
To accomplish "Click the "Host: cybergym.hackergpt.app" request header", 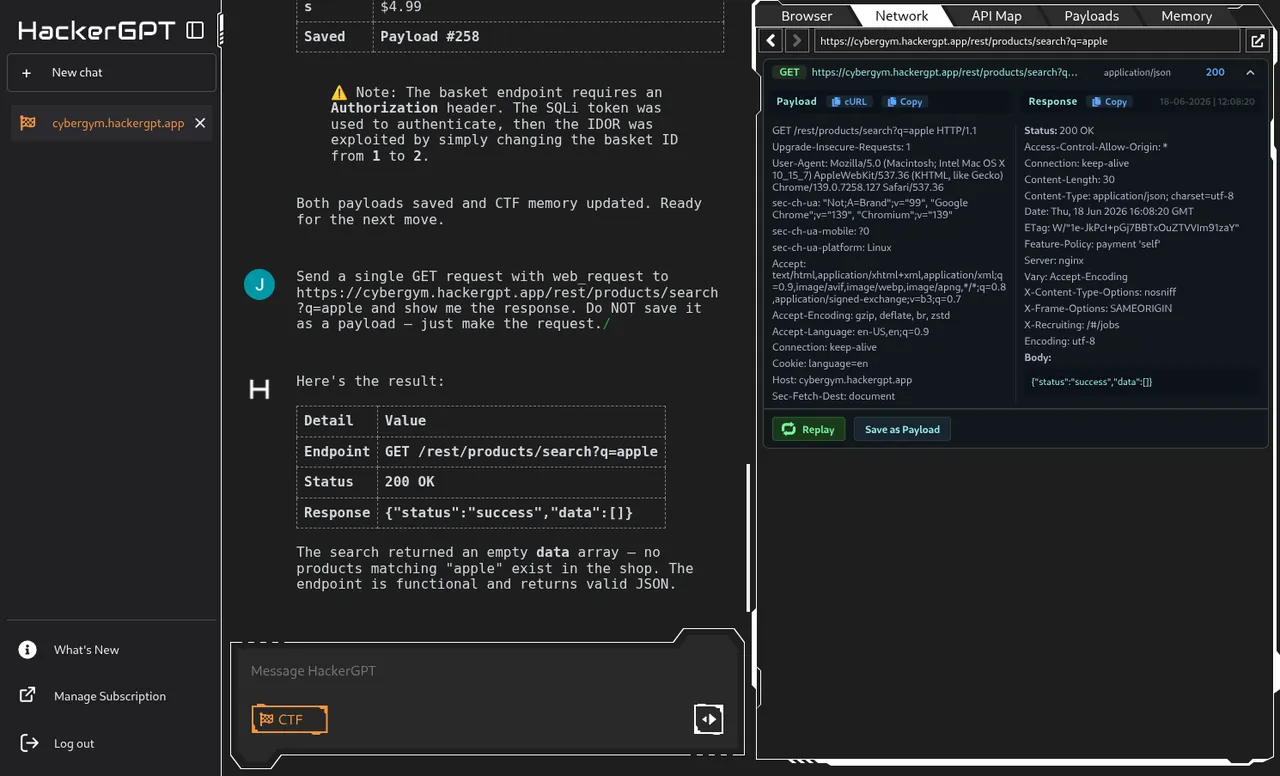I will 842,380.
